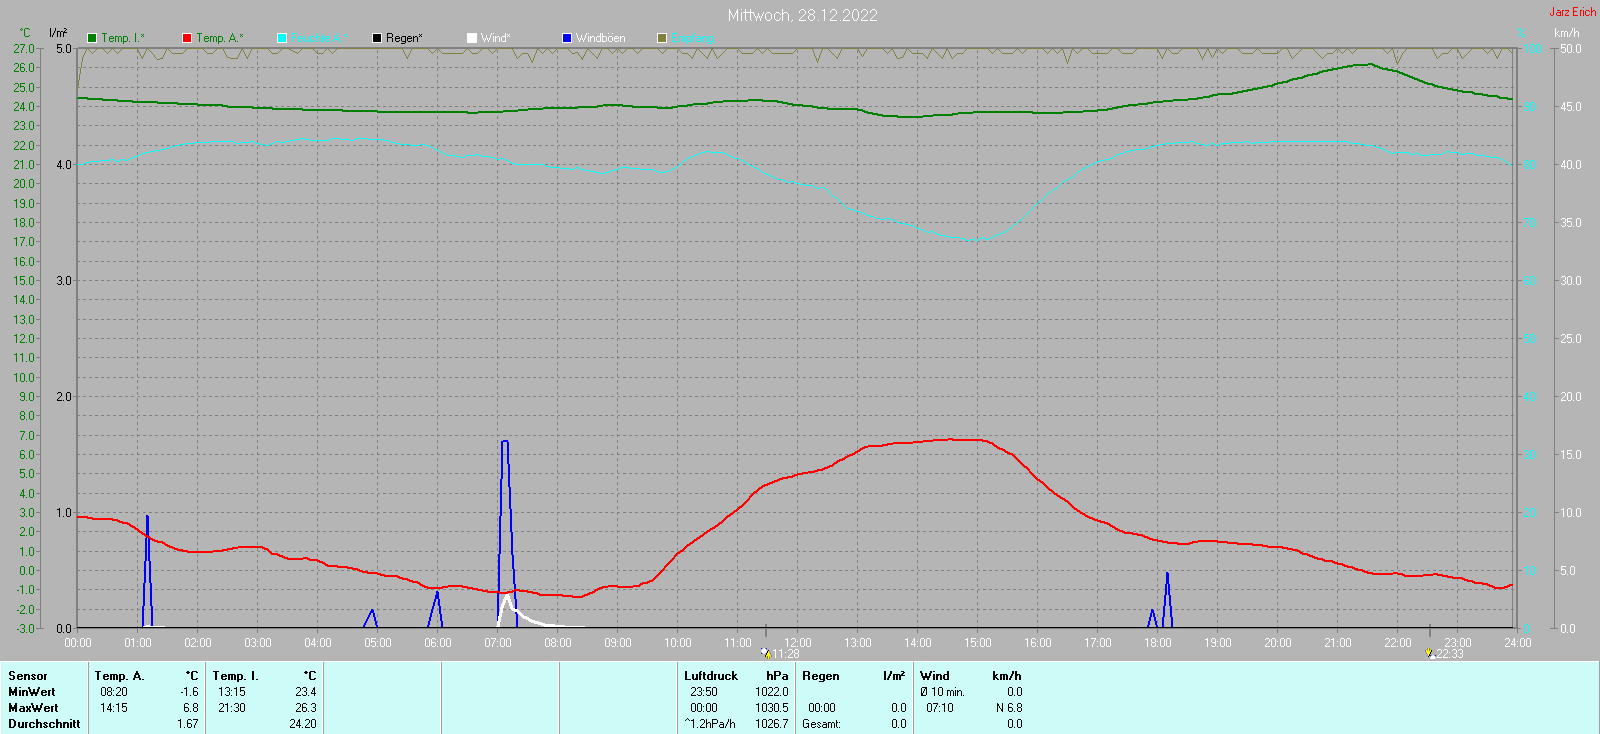Click the white Wind legend swatch
Viewport: 1600px width, 734px height.
(472, 38)
